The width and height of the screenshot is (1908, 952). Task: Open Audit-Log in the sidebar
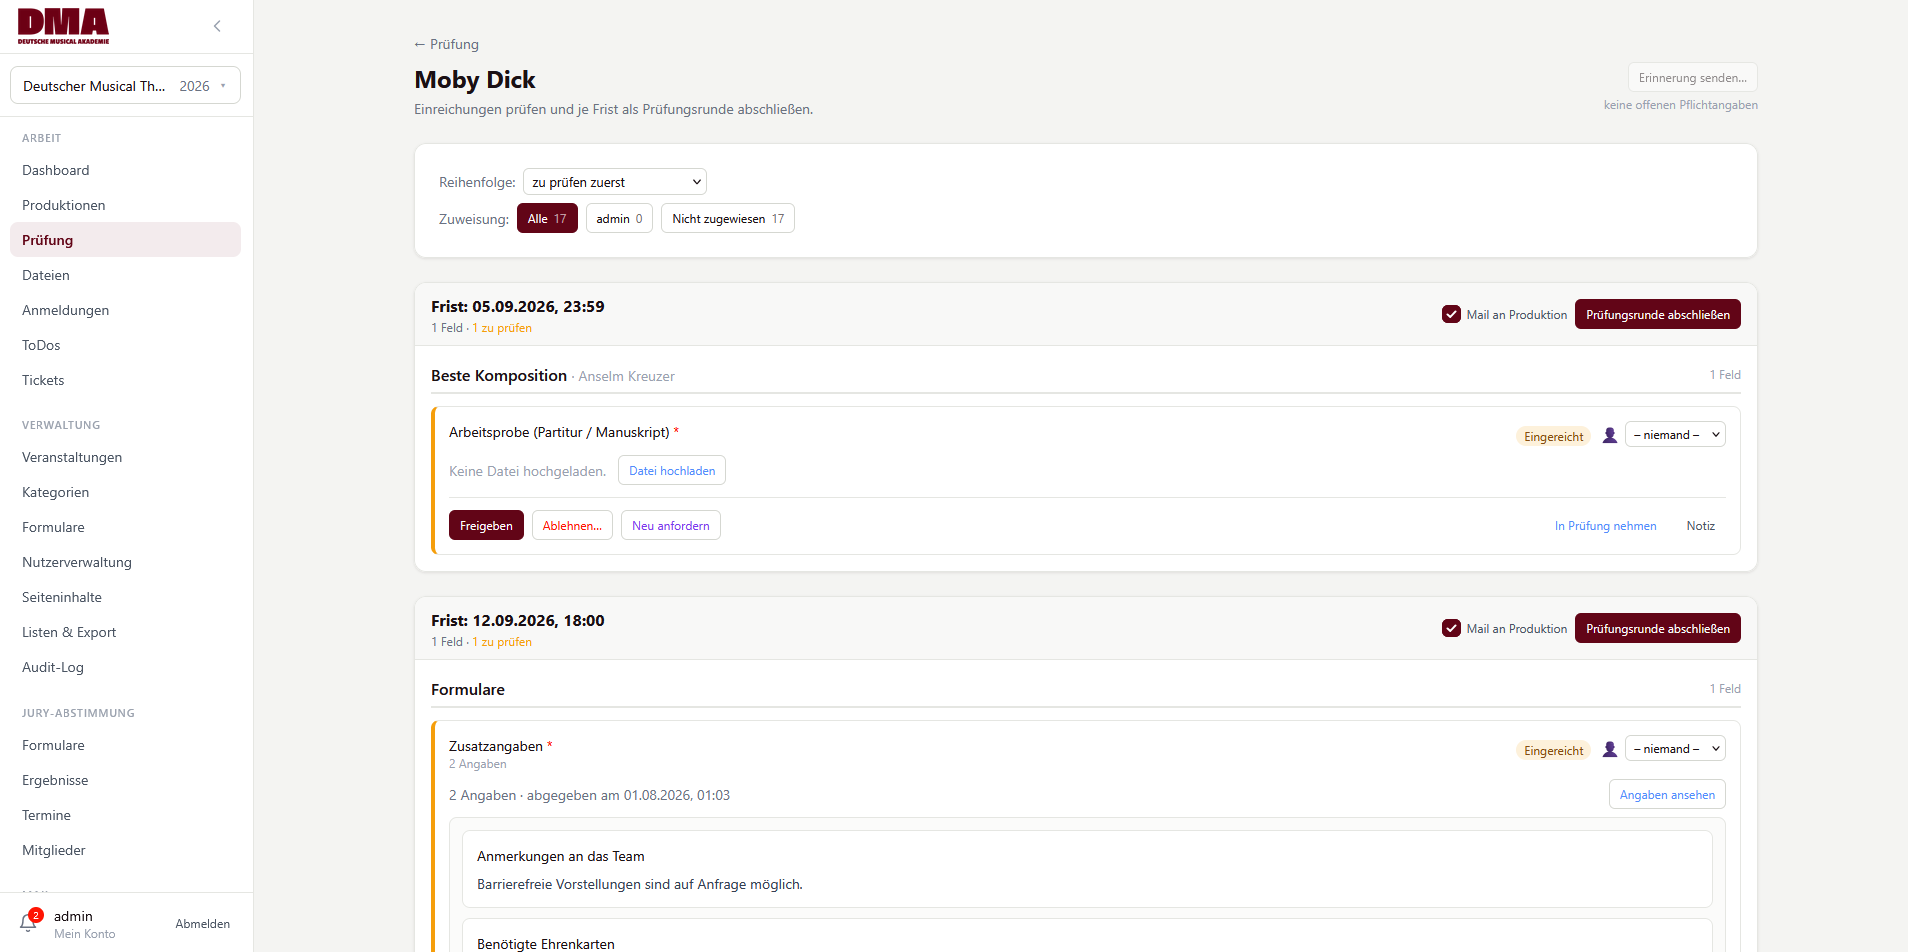(x=125, y=667)
